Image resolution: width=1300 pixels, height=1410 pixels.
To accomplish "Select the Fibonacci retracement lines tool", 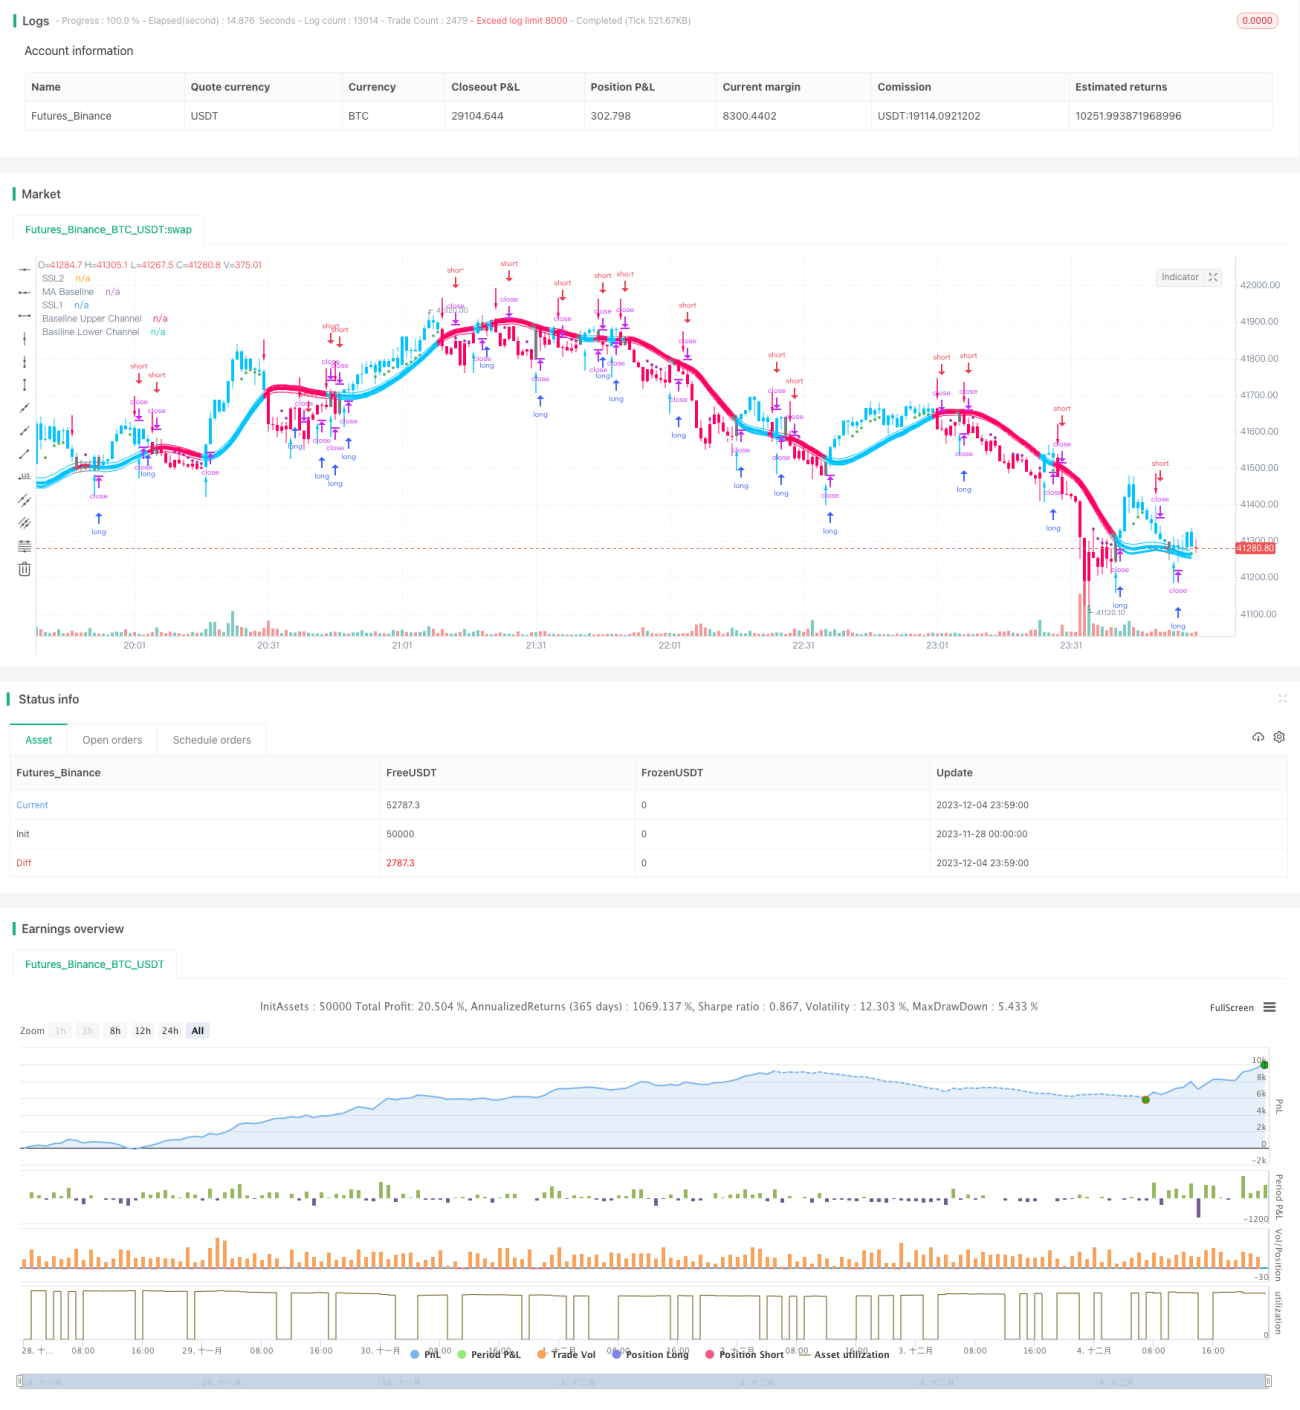I will click(24, 546).
